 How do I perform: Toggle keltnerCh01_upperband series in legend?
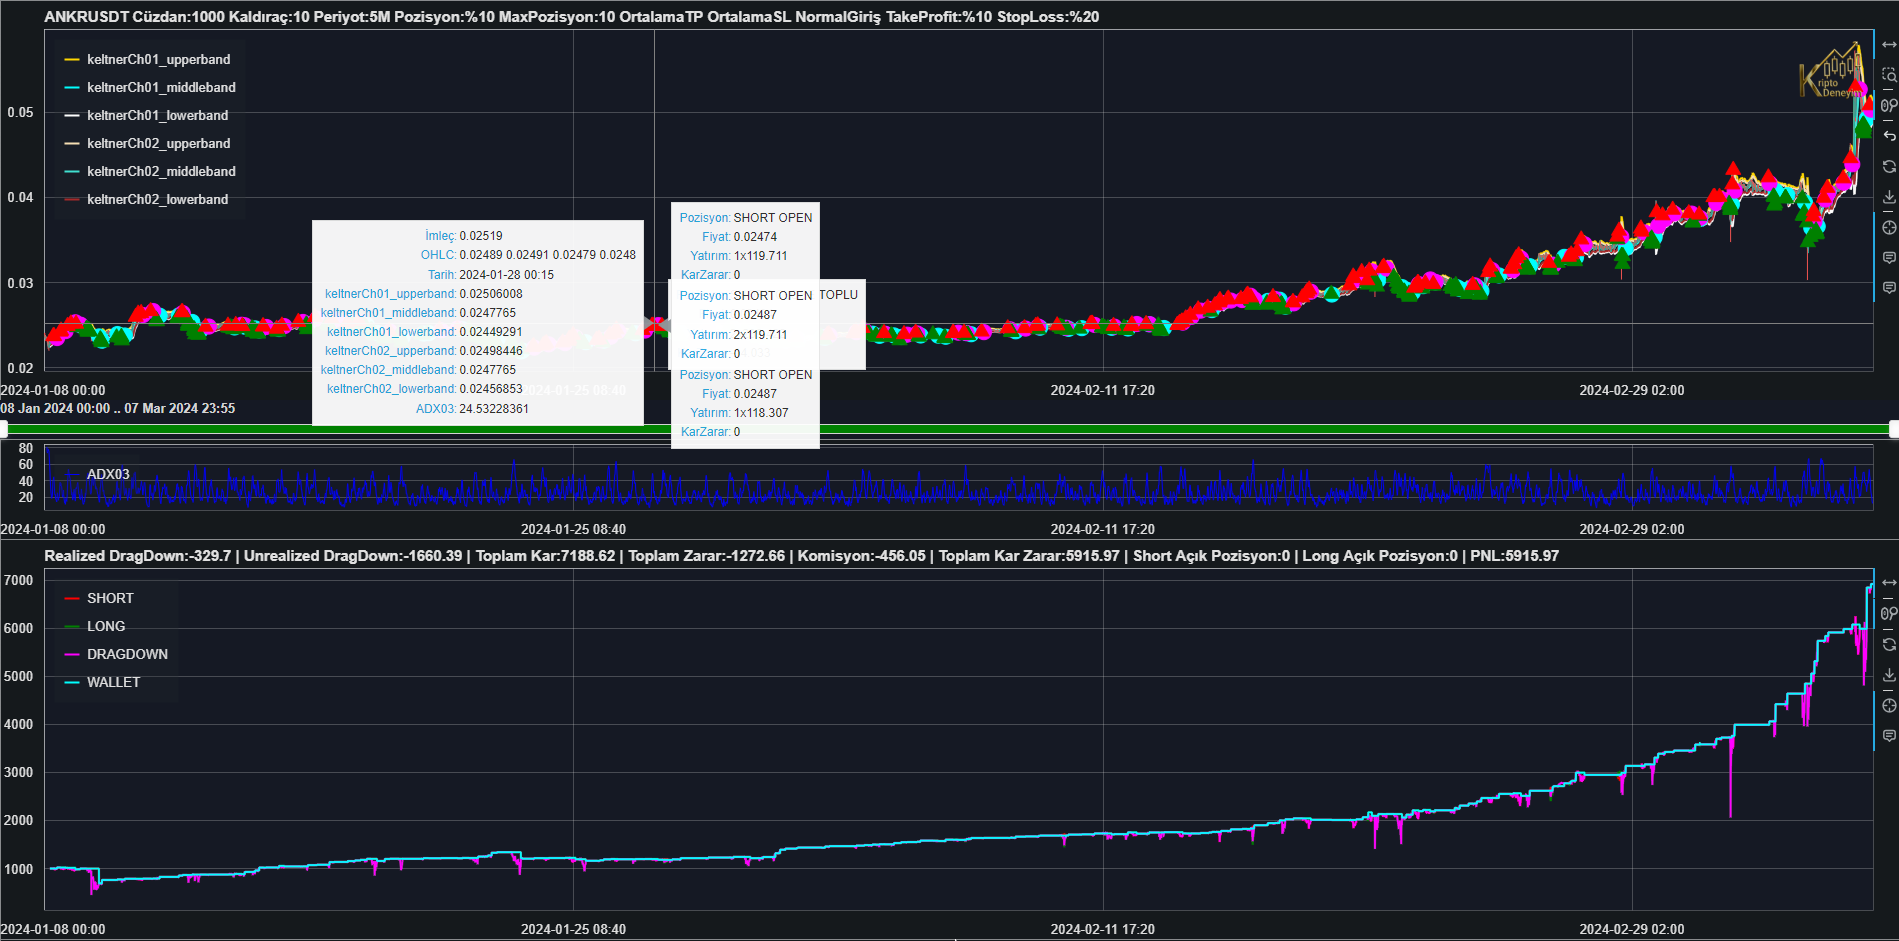[158, 60]
